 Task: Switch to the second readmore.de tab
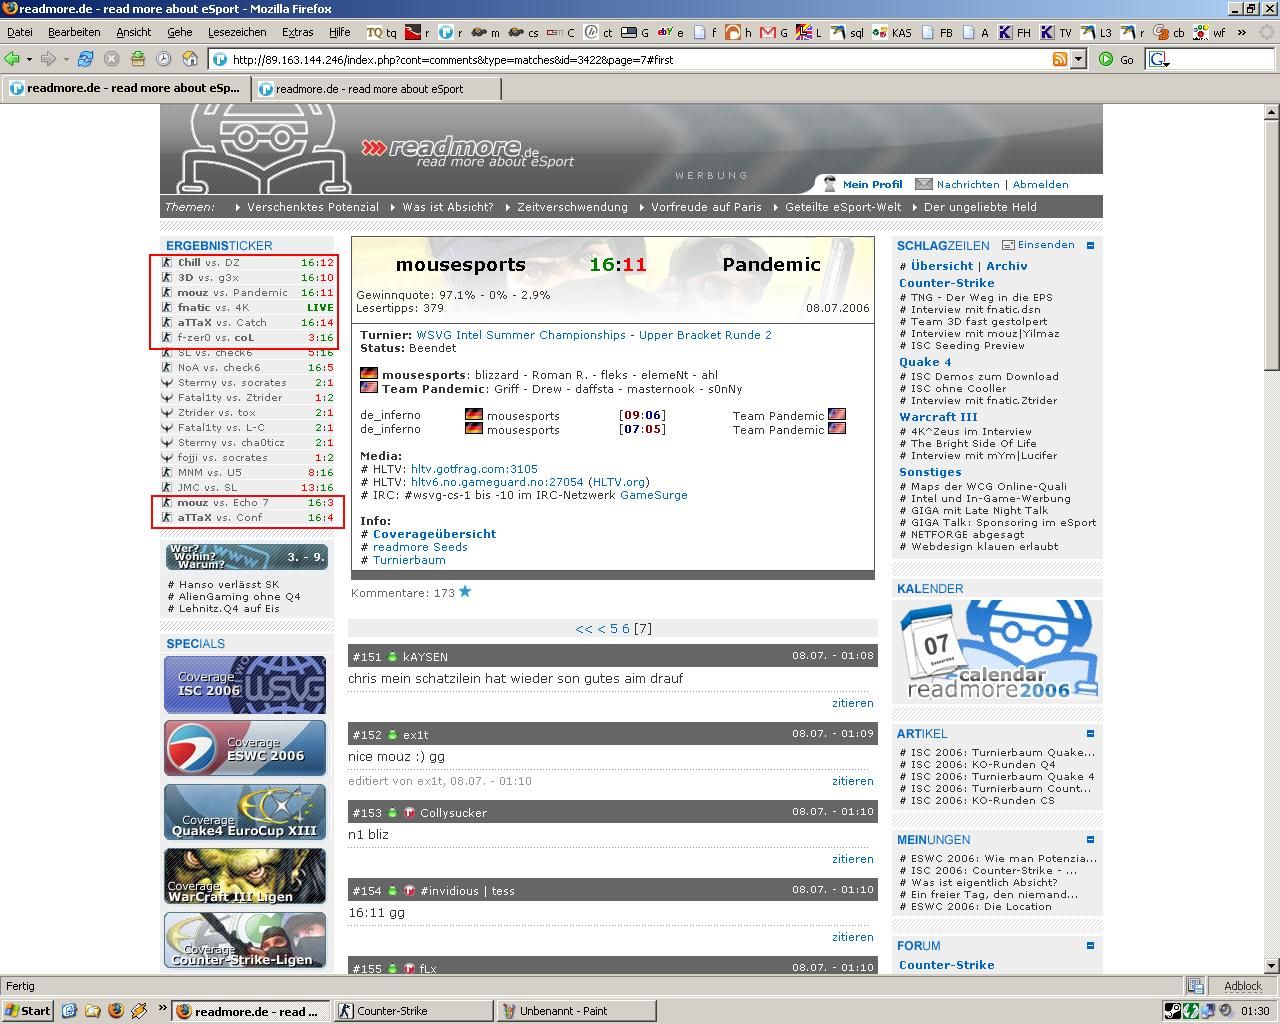pyautogui.click(x=375, y=88)
